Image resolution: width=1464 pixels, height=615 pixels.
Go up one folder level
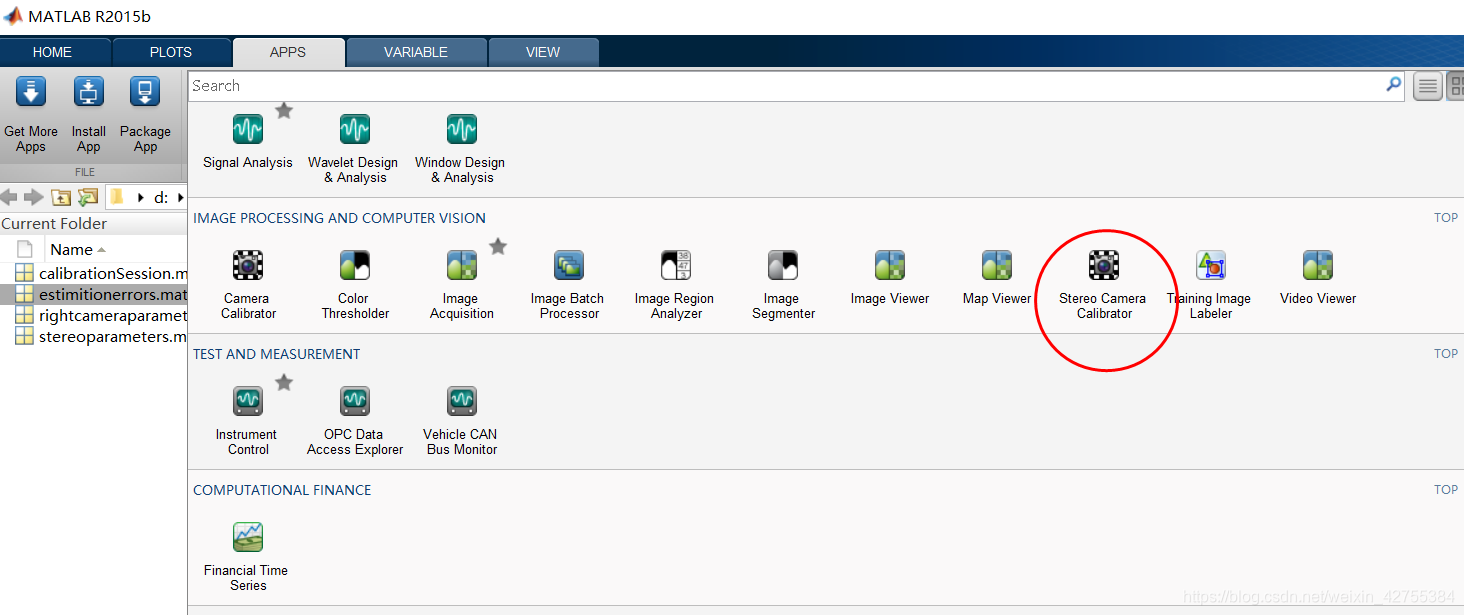click(61, 197)
